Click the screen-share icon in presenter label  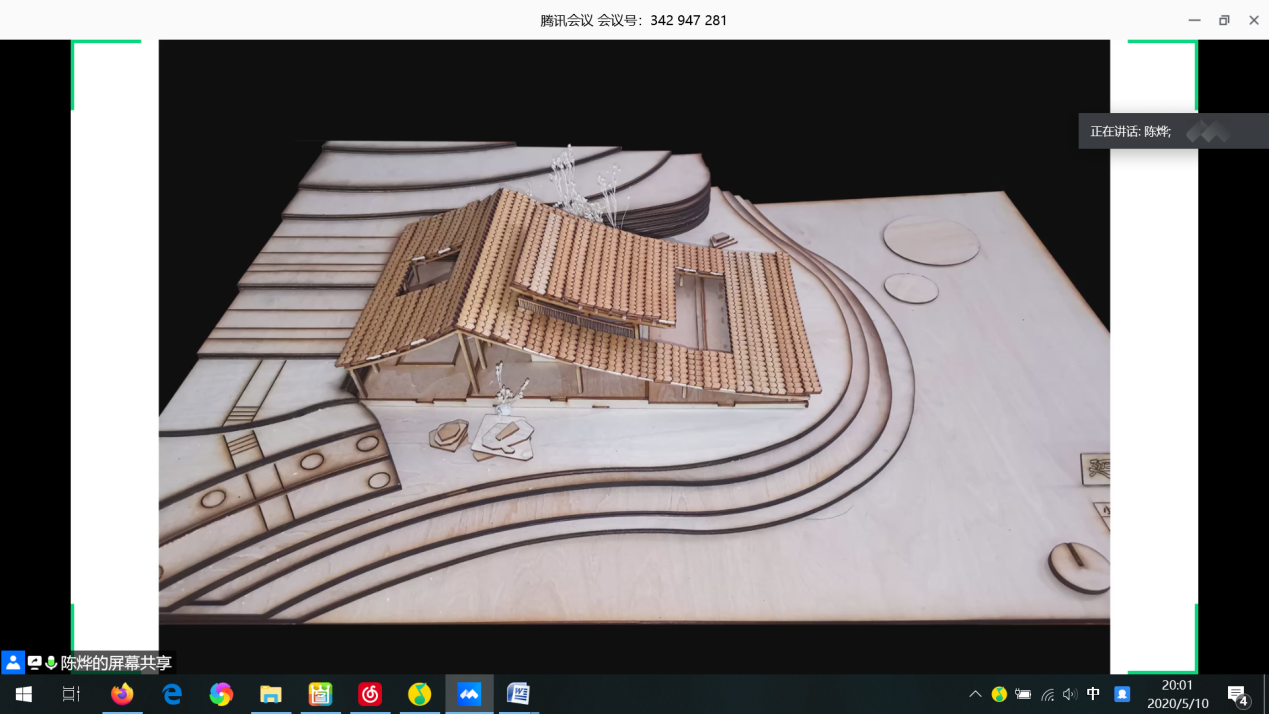click(35, 662)
